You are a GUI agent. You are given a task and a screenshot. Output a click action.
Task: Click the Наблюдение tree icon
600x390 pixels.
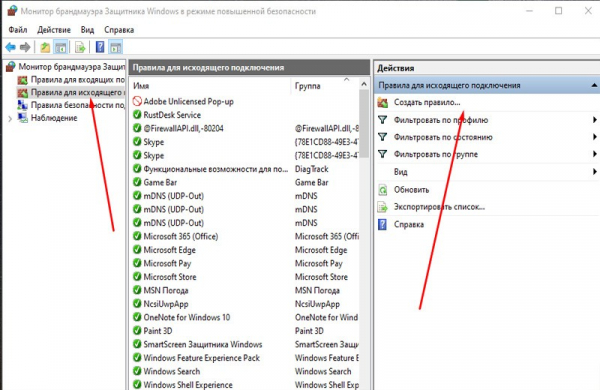(x=23, y=118)
